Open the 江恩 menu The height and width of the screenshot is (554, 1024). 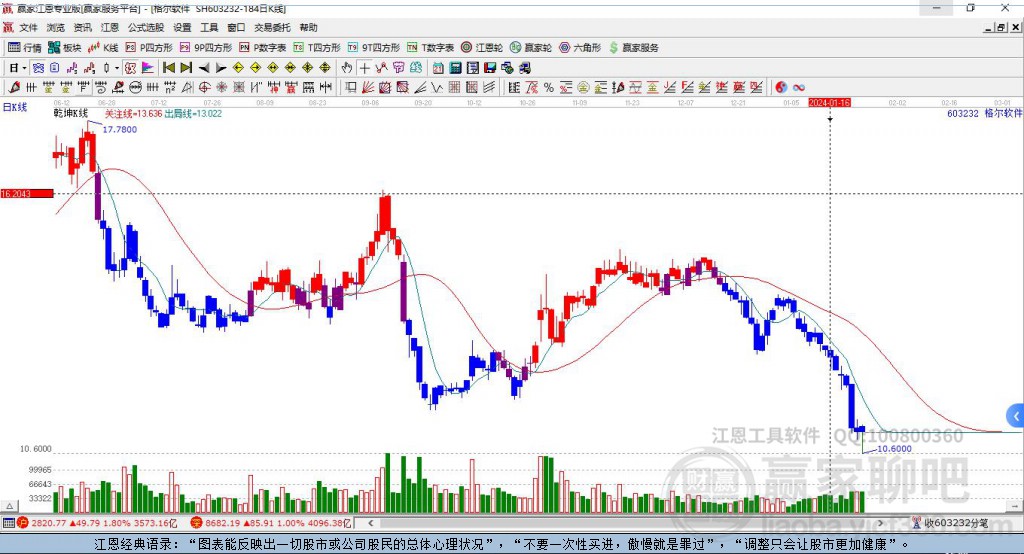pos(110,27)
